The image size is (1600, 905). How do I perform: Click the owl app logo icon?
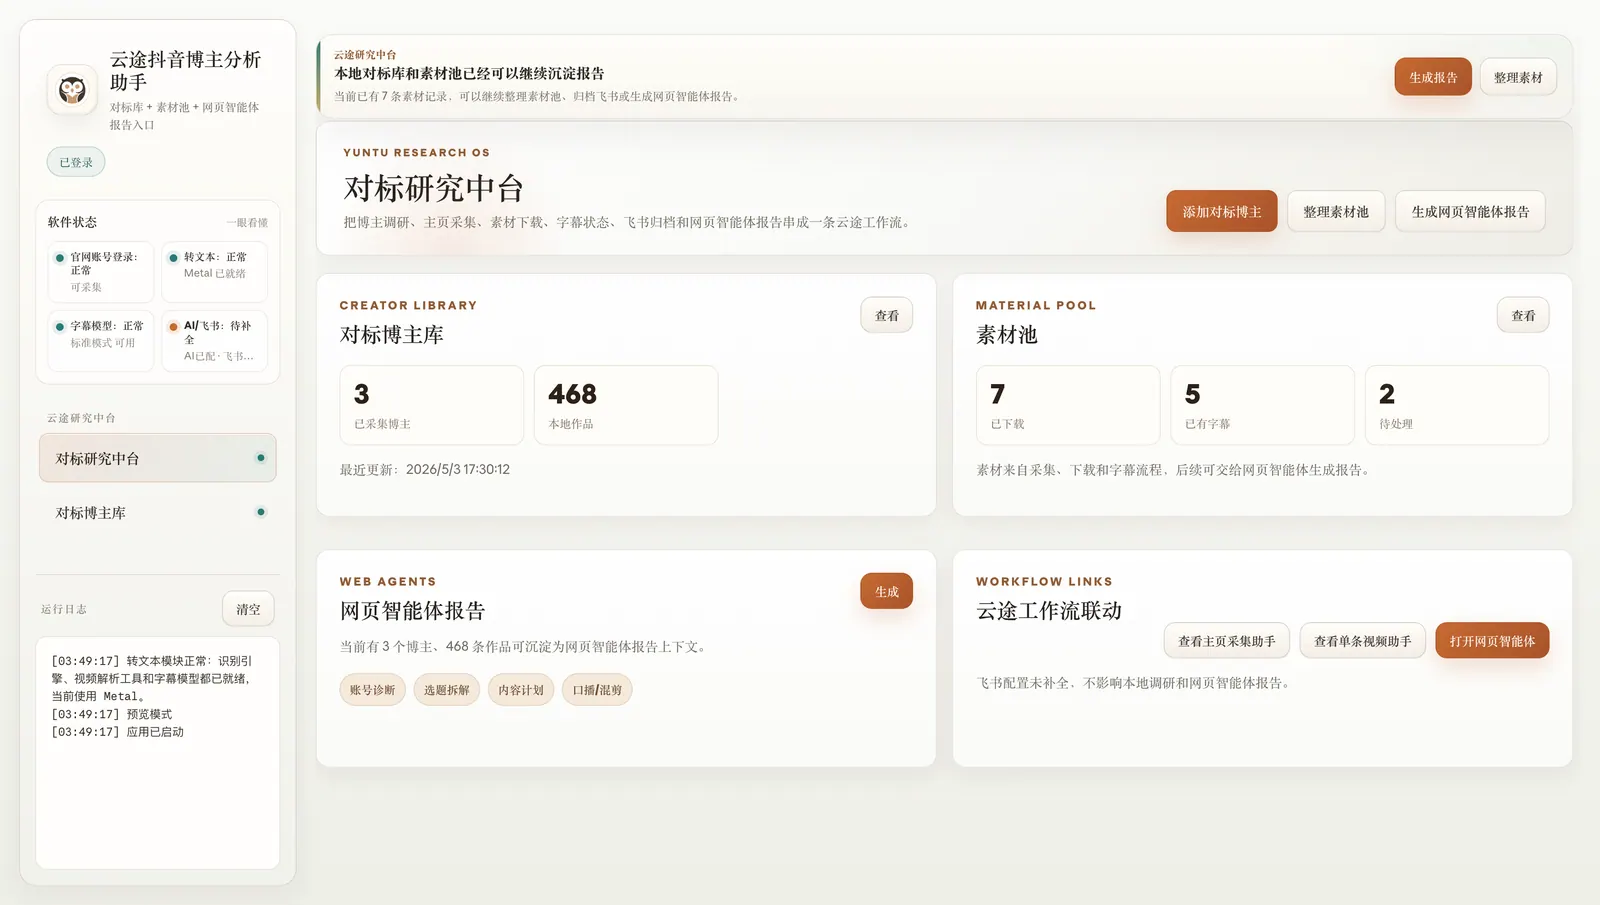pyautogui.click(x=72, y=90)
